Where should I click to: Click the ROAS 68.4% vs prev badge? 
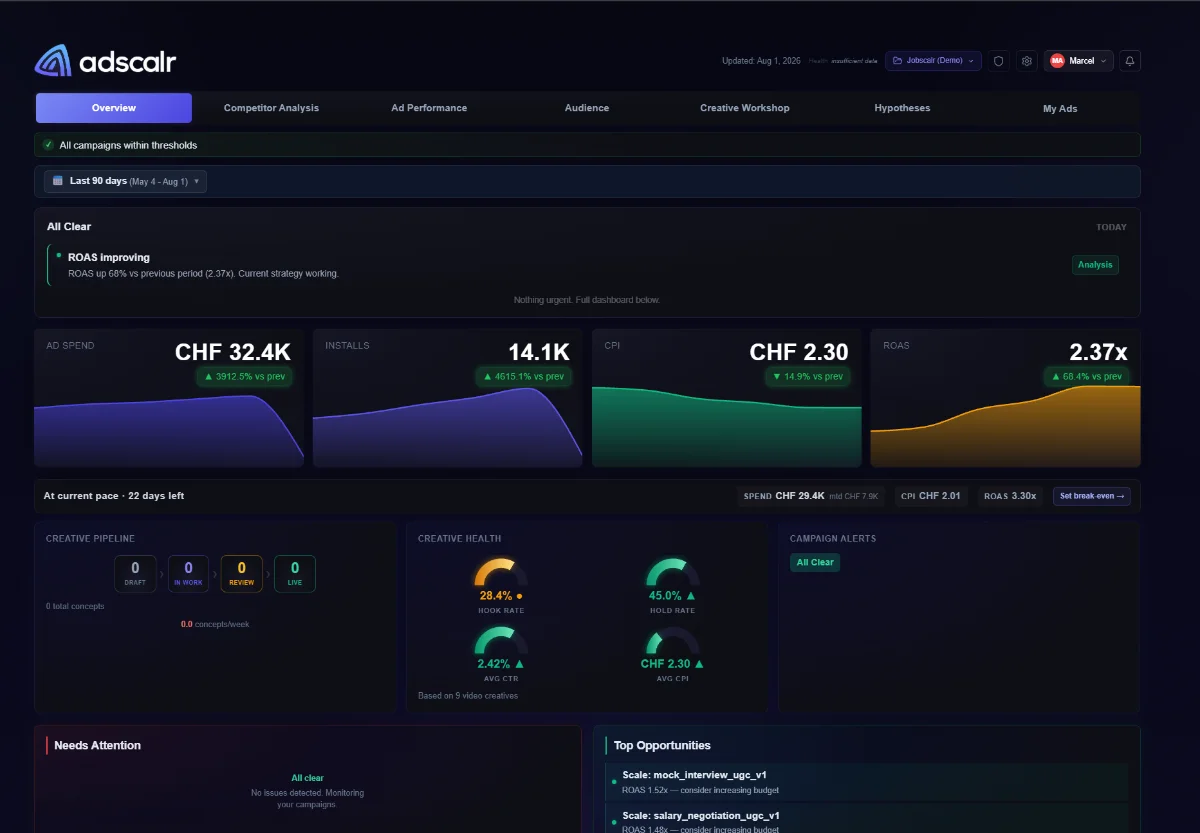(1087, 377)
